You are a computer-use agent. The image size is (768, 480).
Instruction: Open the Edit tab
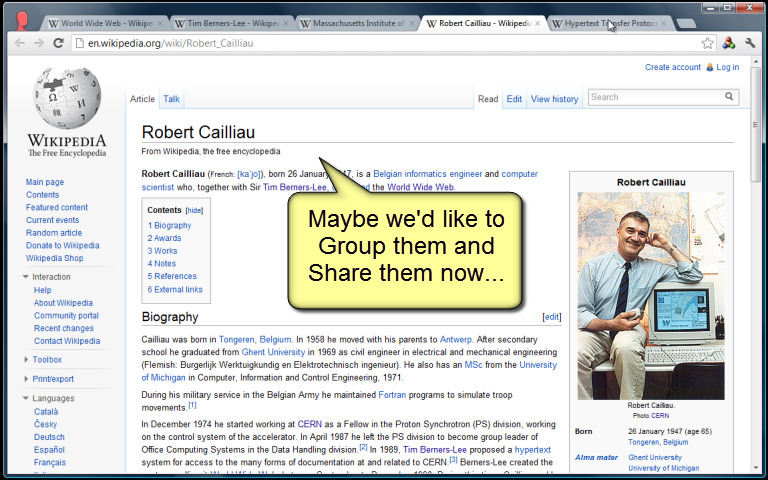(x=514, y=99)
